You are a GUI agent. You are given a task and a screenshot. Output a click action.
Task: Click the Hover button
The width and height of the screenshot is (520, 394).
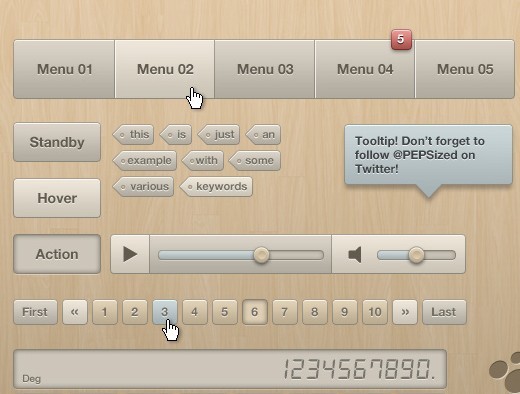point(57,198)
